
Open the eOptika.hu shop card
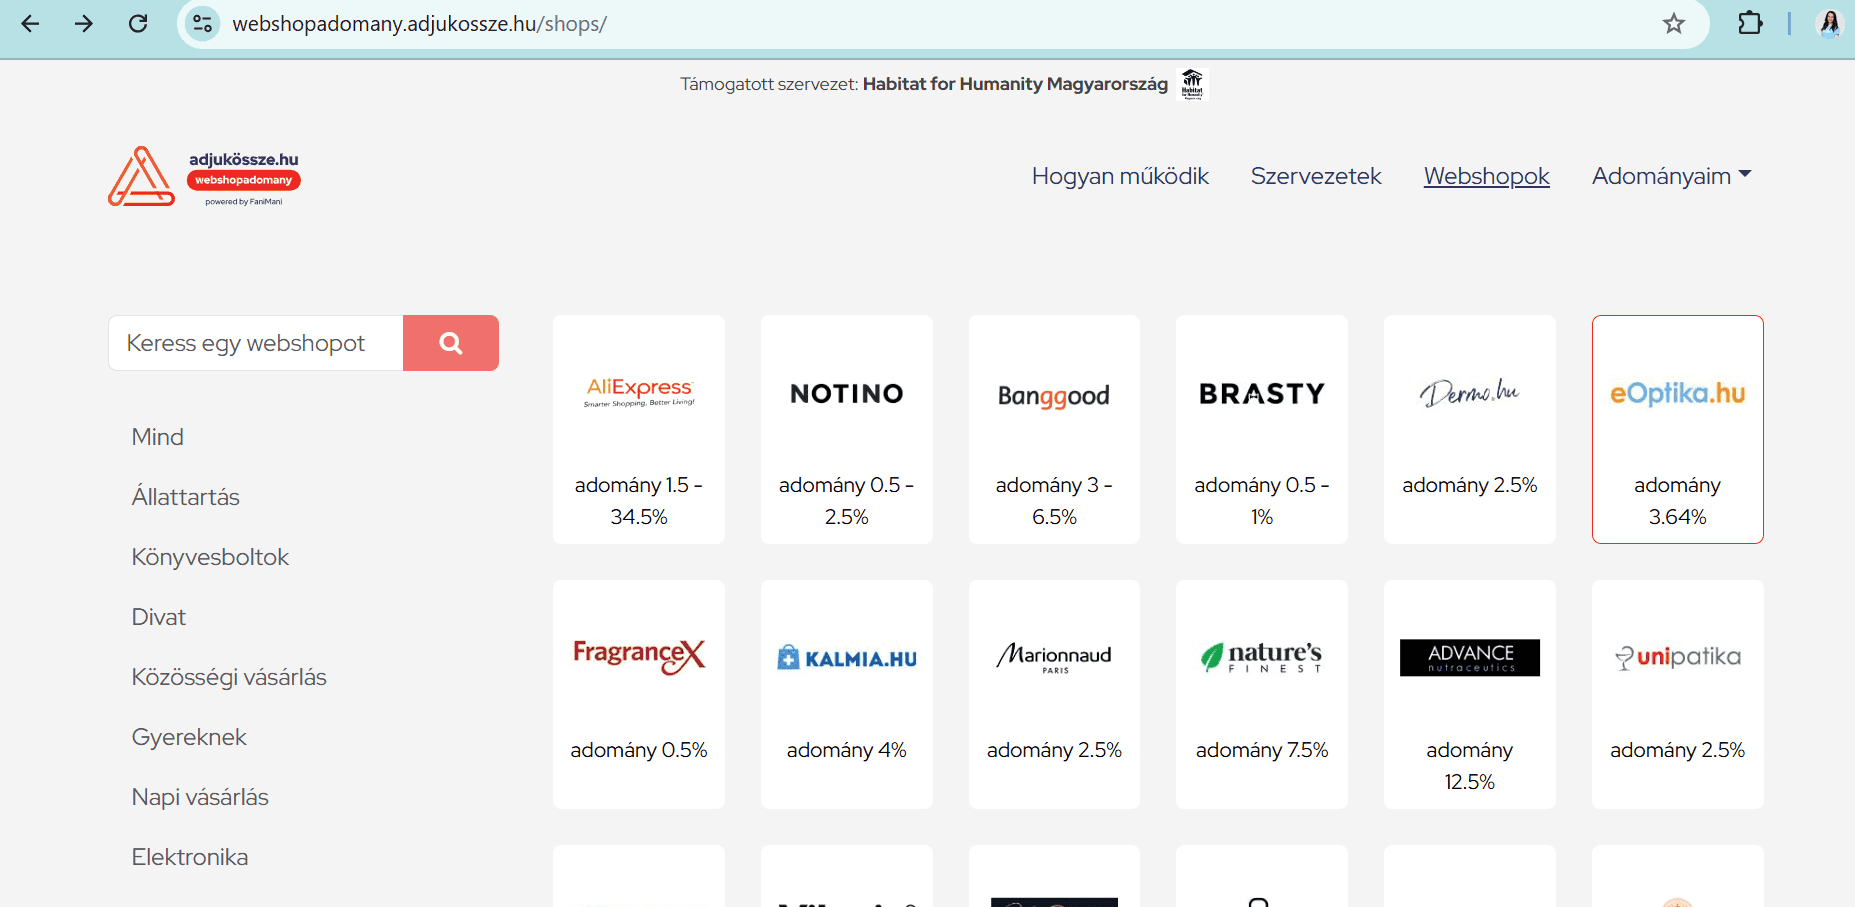pyautogui.click(x=1678, y=430)
